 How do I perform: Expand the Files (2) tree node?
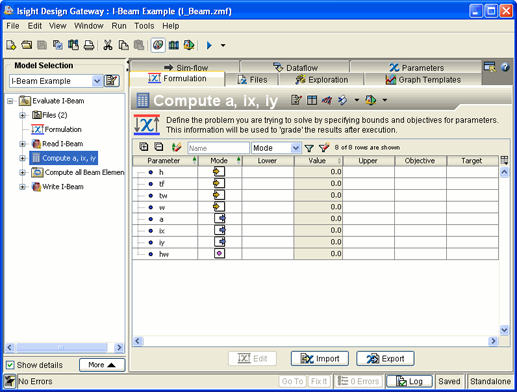22,115
